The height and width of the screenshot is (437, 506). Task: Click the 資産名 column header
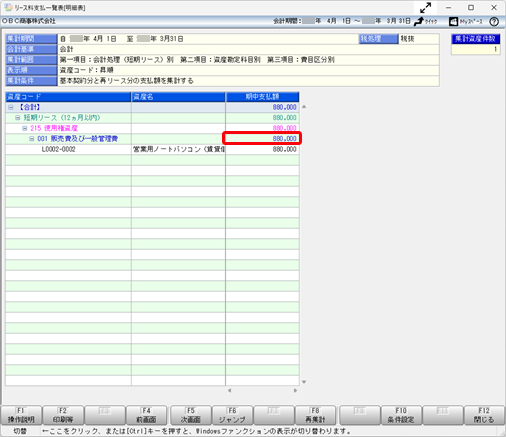point(178,97)
